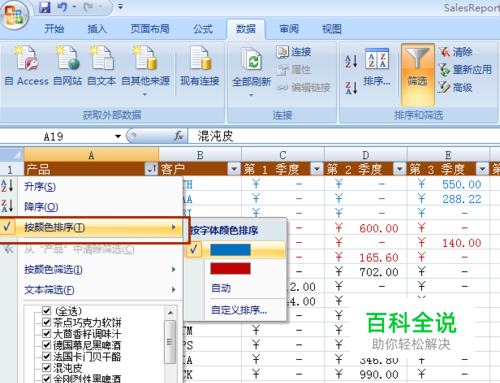Open the 第 2 季度 filter dropdown
The image size is (500, 383).
pyautogui.click(x=400, y=169)
